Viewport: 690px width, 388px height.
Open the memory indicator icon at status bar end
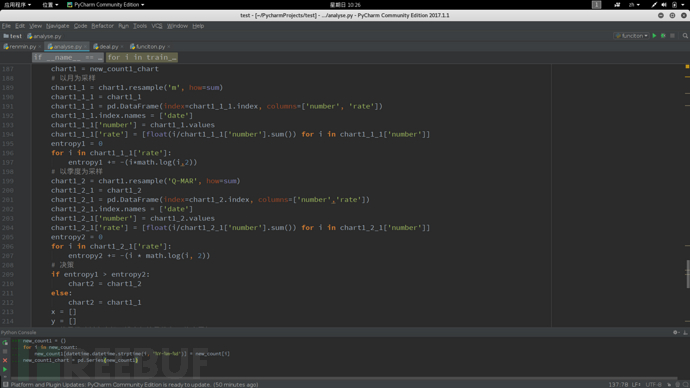[x=686, y=384]
